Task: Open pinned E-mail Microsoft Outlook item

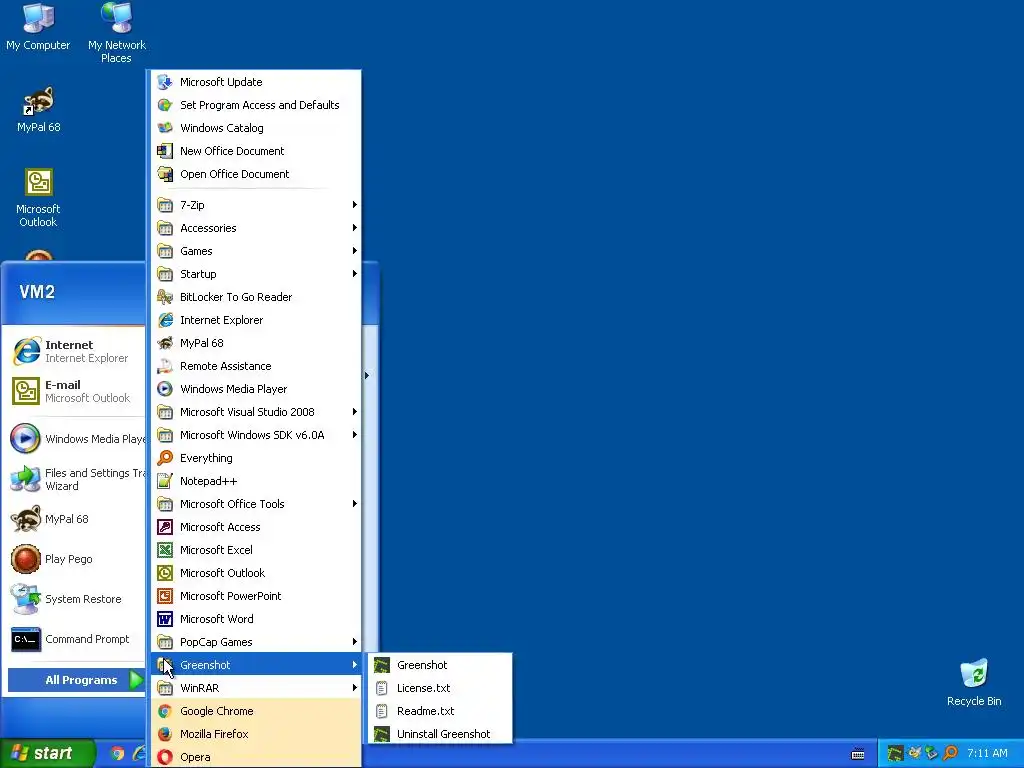Action: click(x=76, y=391)
